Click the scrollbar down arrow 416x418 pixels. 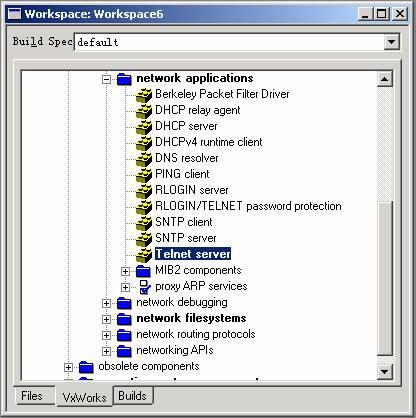tap(385, 371)
